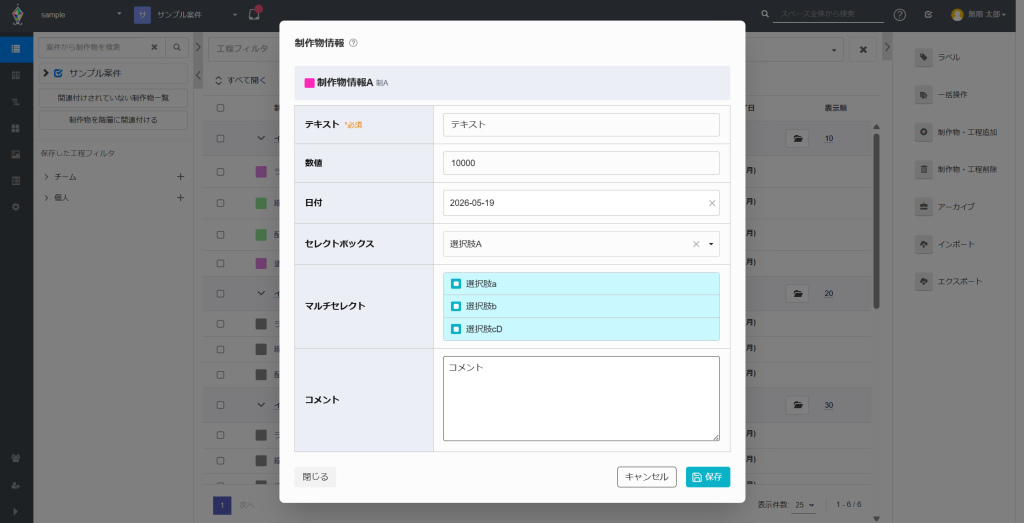This screenshot has width=1024, height=523.
Task: Toggle the 選択肢b checkbox
Action: point(456,306)
